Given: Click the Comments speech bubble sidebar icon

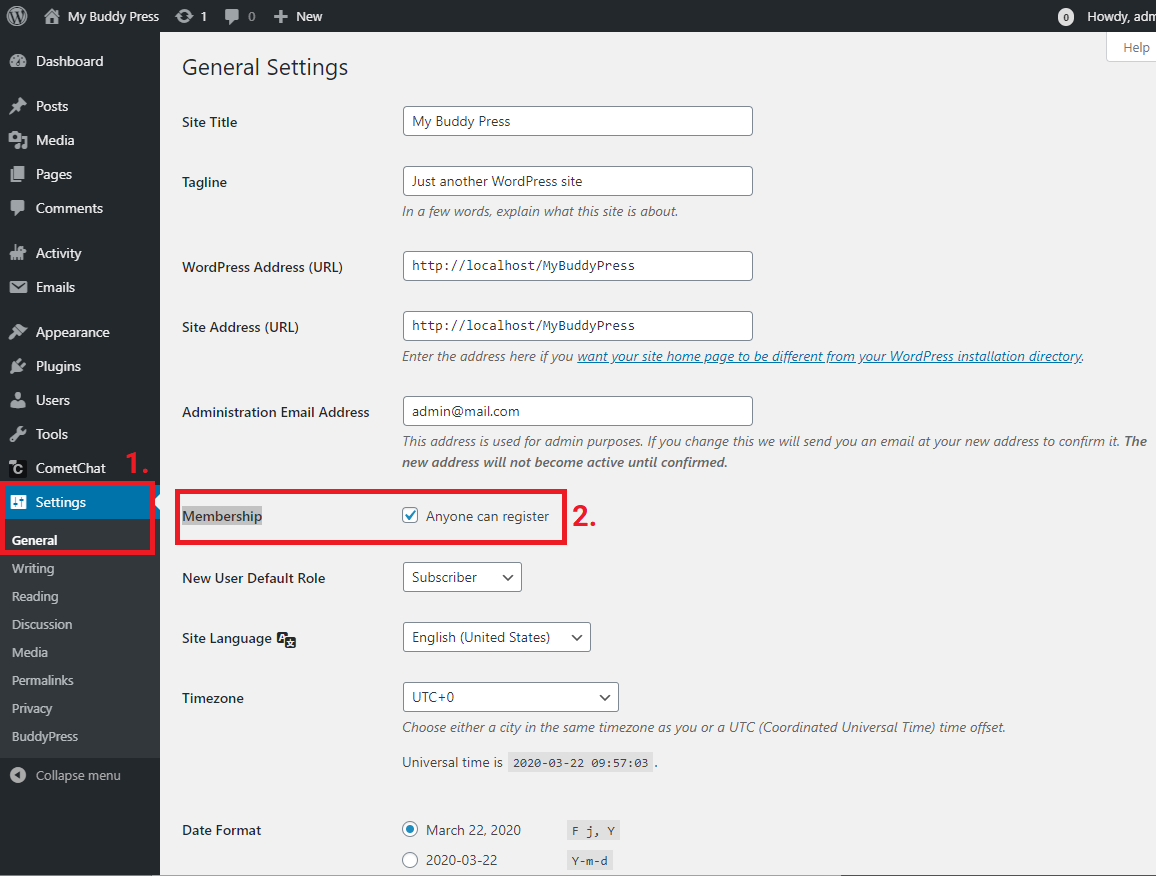Looking at the screenshot, I should coord(18,208).
